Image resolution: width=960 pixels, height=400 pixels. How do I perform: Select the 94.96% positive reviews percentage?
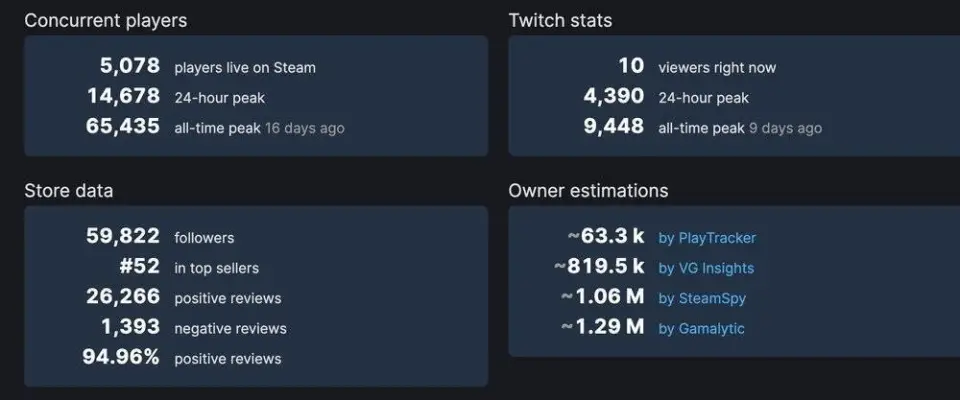pos(123,357)
